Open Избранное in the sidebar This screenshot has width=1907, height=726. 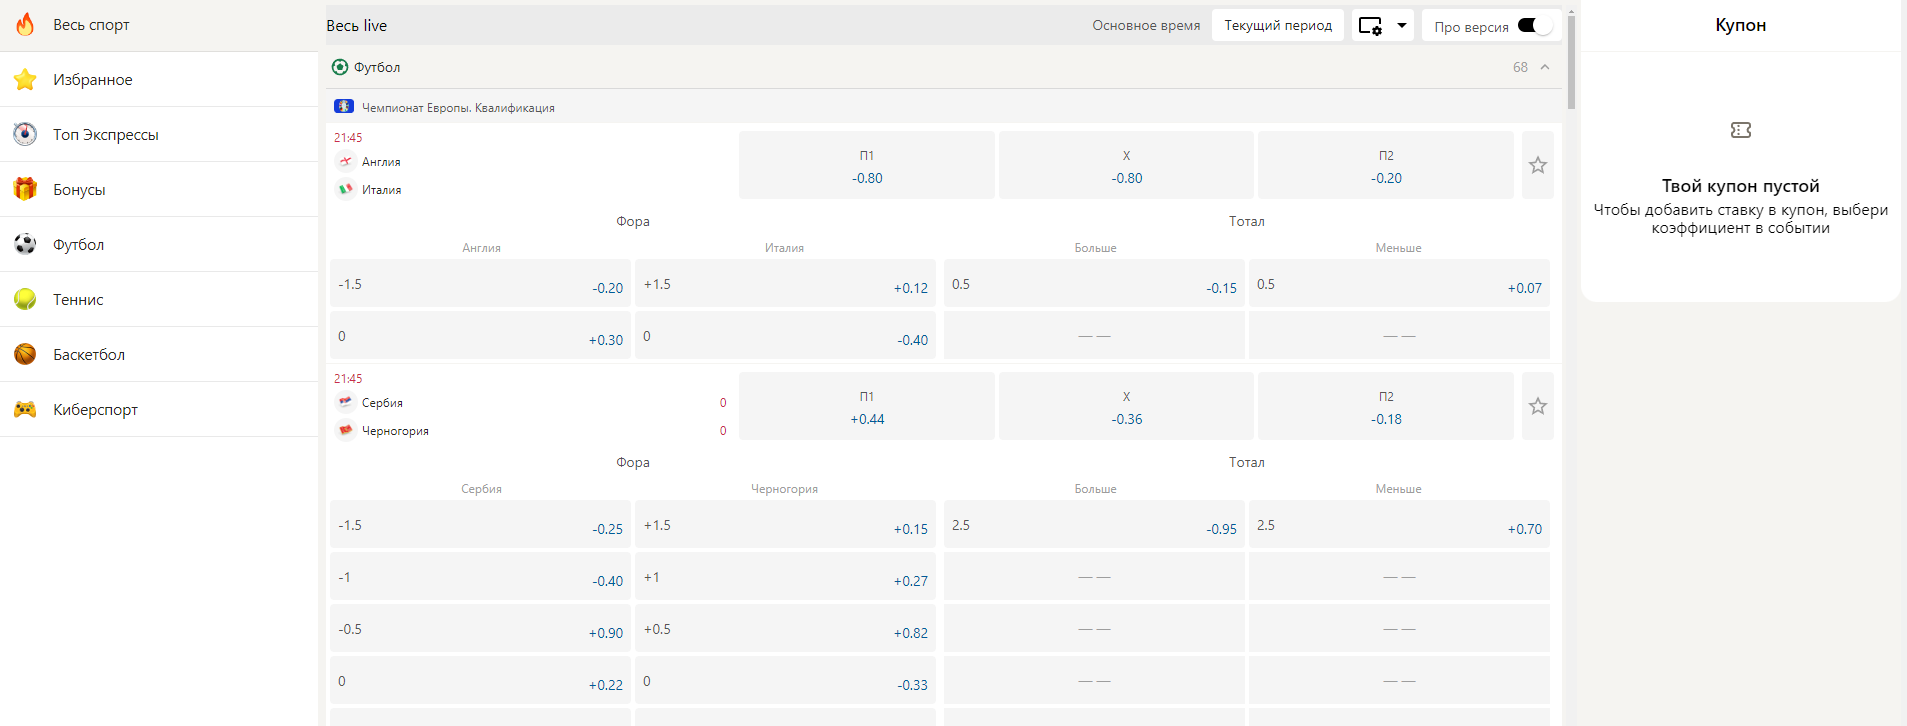[x=159, y=79]
